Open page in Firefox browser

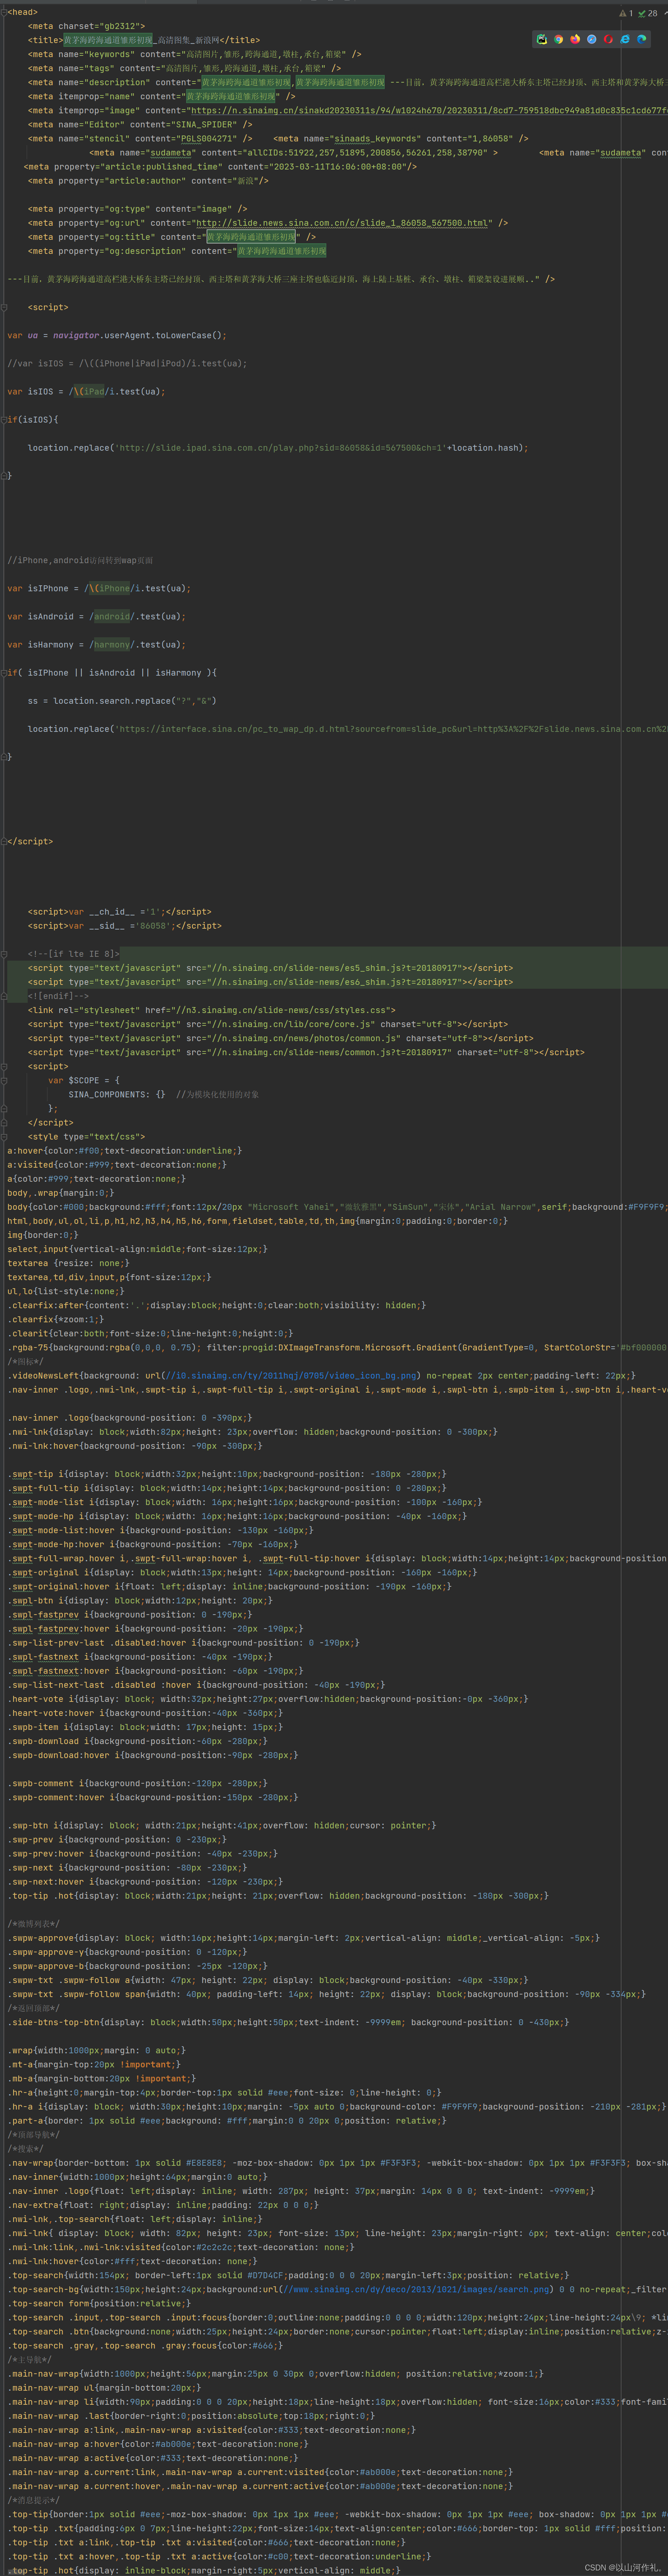pyautogui.click(x=575, y=39)
